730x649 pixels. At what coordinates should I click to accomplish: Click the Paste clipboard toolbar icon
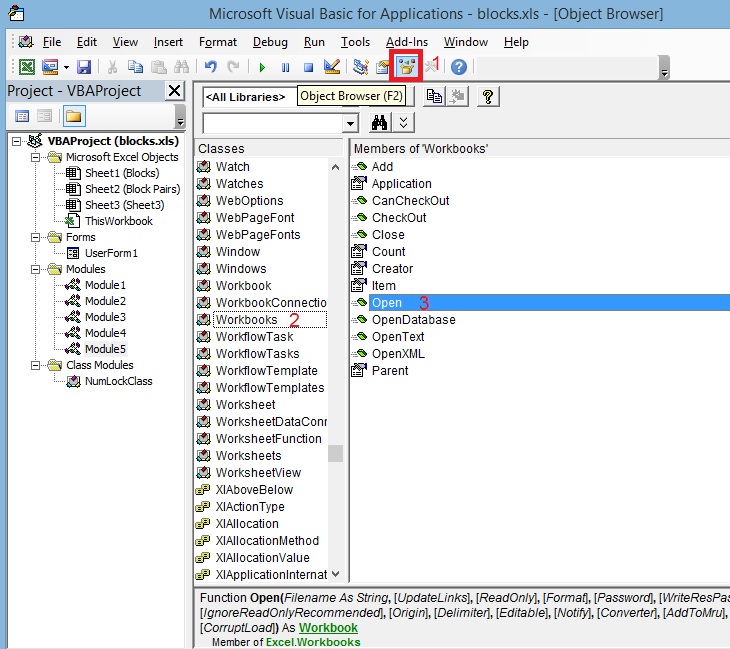pos(158,67)
